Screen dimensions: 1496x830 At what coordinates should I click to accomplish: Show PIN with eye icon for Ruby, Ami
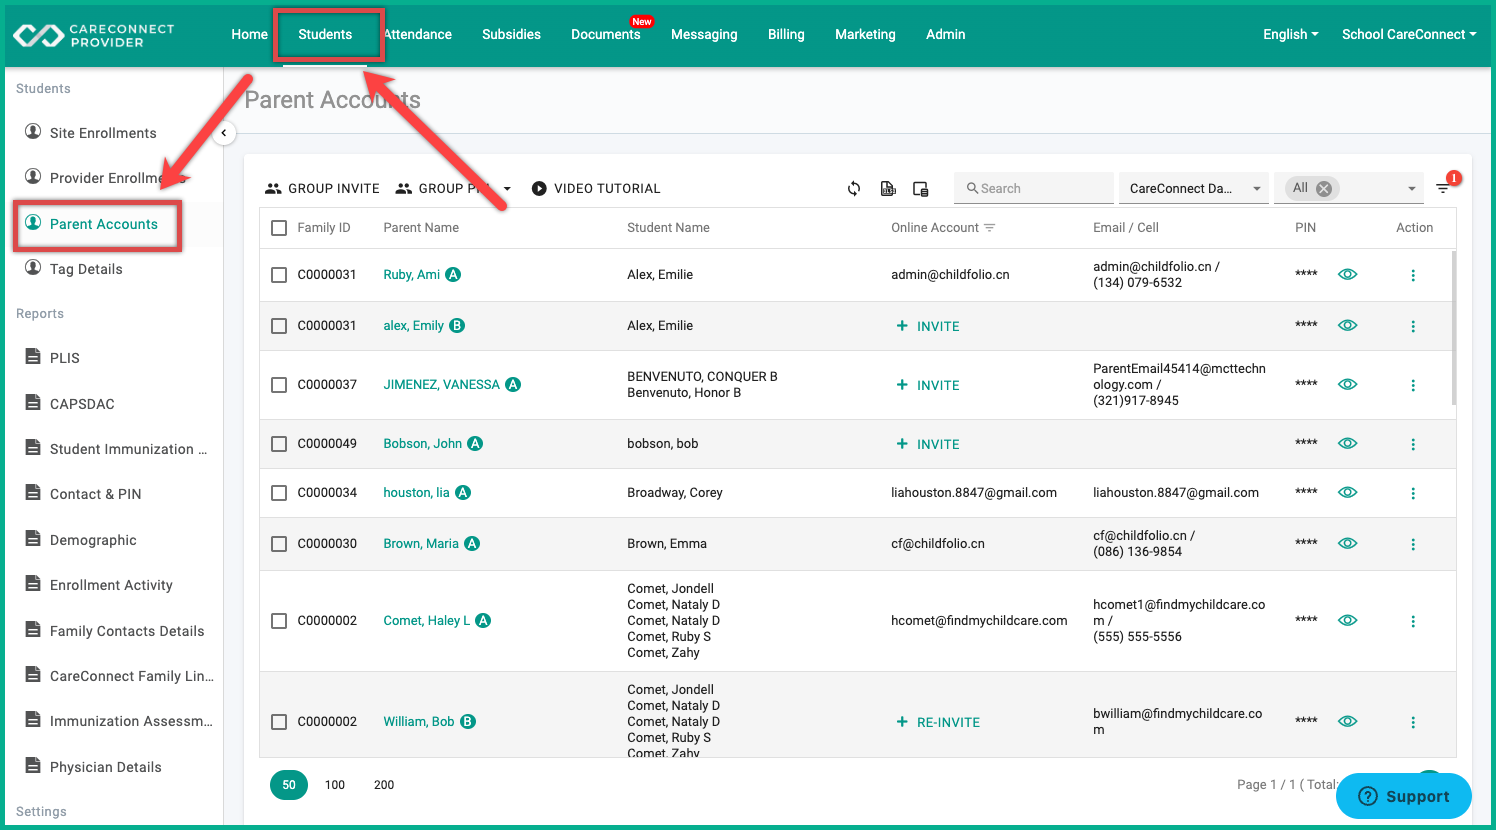click(x=1348, y=274)
